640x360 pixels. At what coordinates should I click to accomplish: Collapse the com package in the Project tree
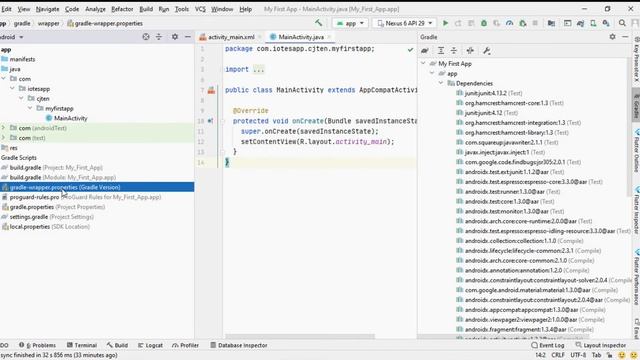4,78
